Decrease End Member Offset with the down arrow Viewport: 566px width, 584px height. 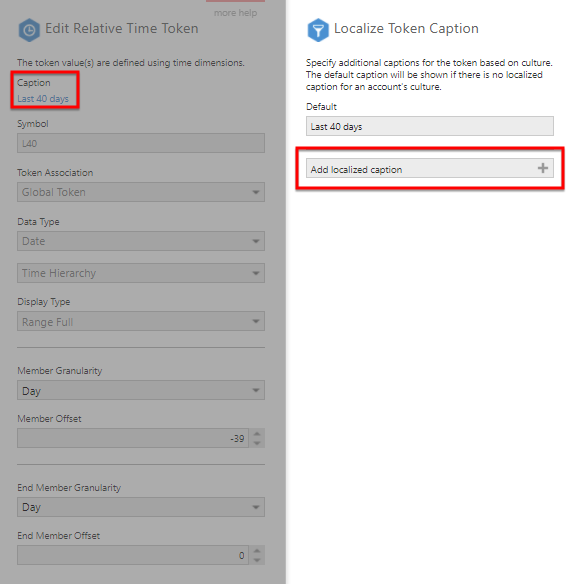click(x=257, y=560)
